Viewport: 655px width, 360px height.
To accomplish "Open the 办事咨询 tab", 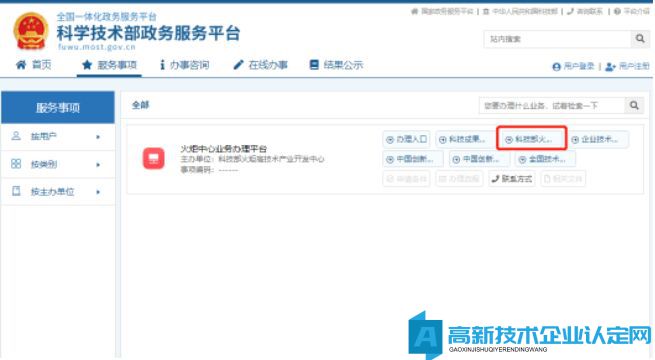I will tap(184, 65).
